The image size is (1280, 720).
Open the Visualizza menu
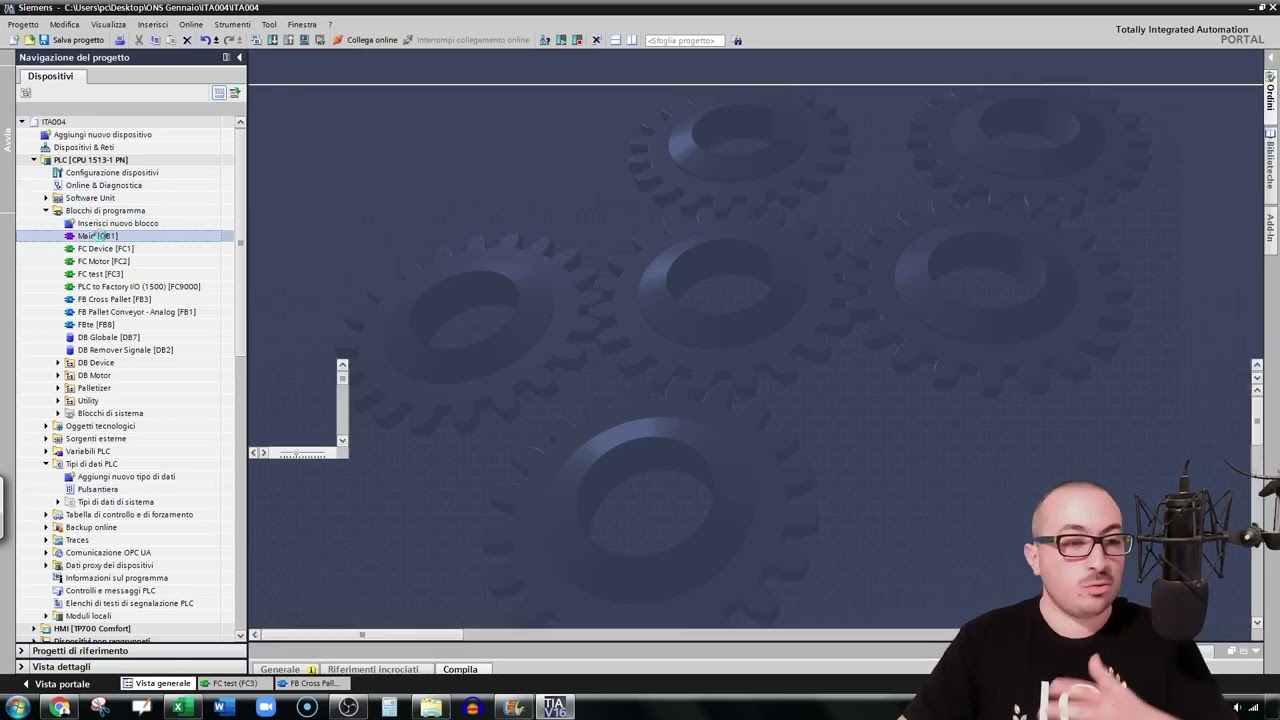[x=108, y=24]
